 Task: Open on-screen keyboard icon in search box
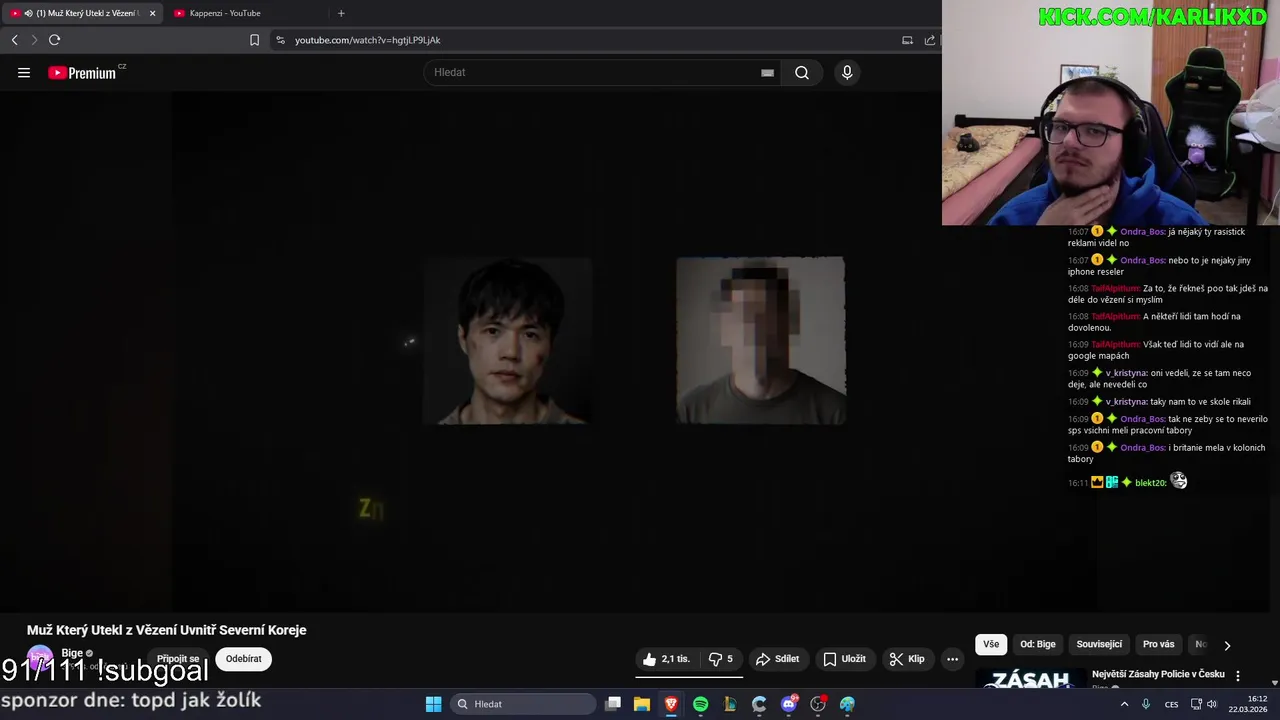point(767,72)
